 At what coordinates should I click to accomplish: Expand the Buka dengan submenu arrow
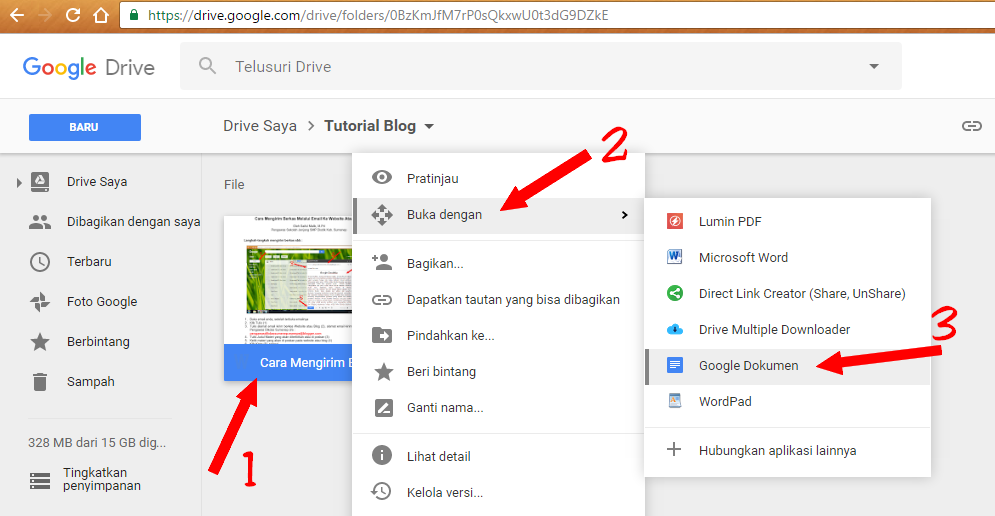point(624,215)
